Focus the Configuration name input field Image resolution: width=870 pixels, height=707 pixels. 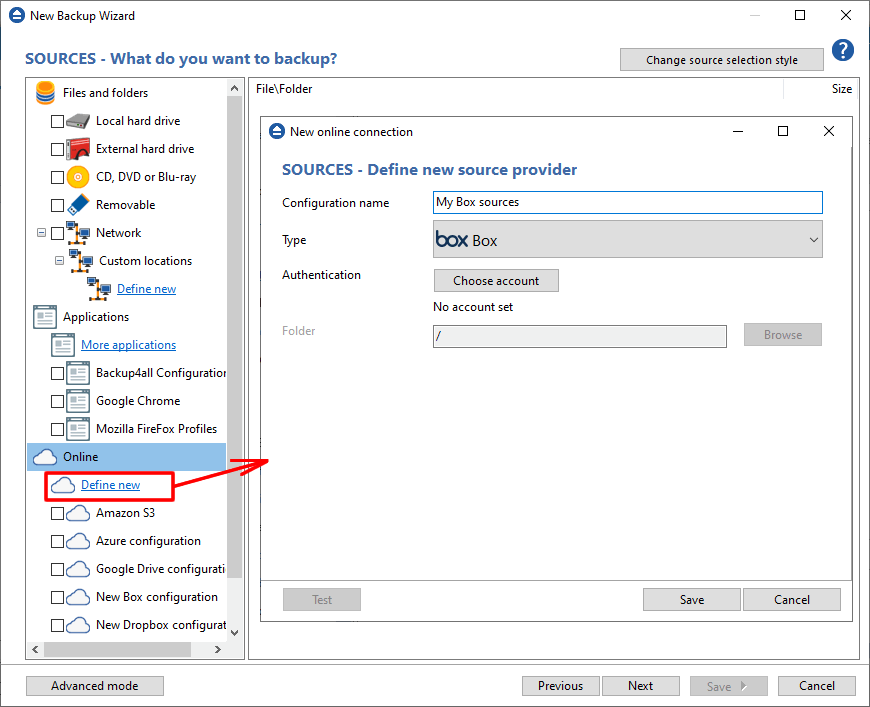(628, 203)
